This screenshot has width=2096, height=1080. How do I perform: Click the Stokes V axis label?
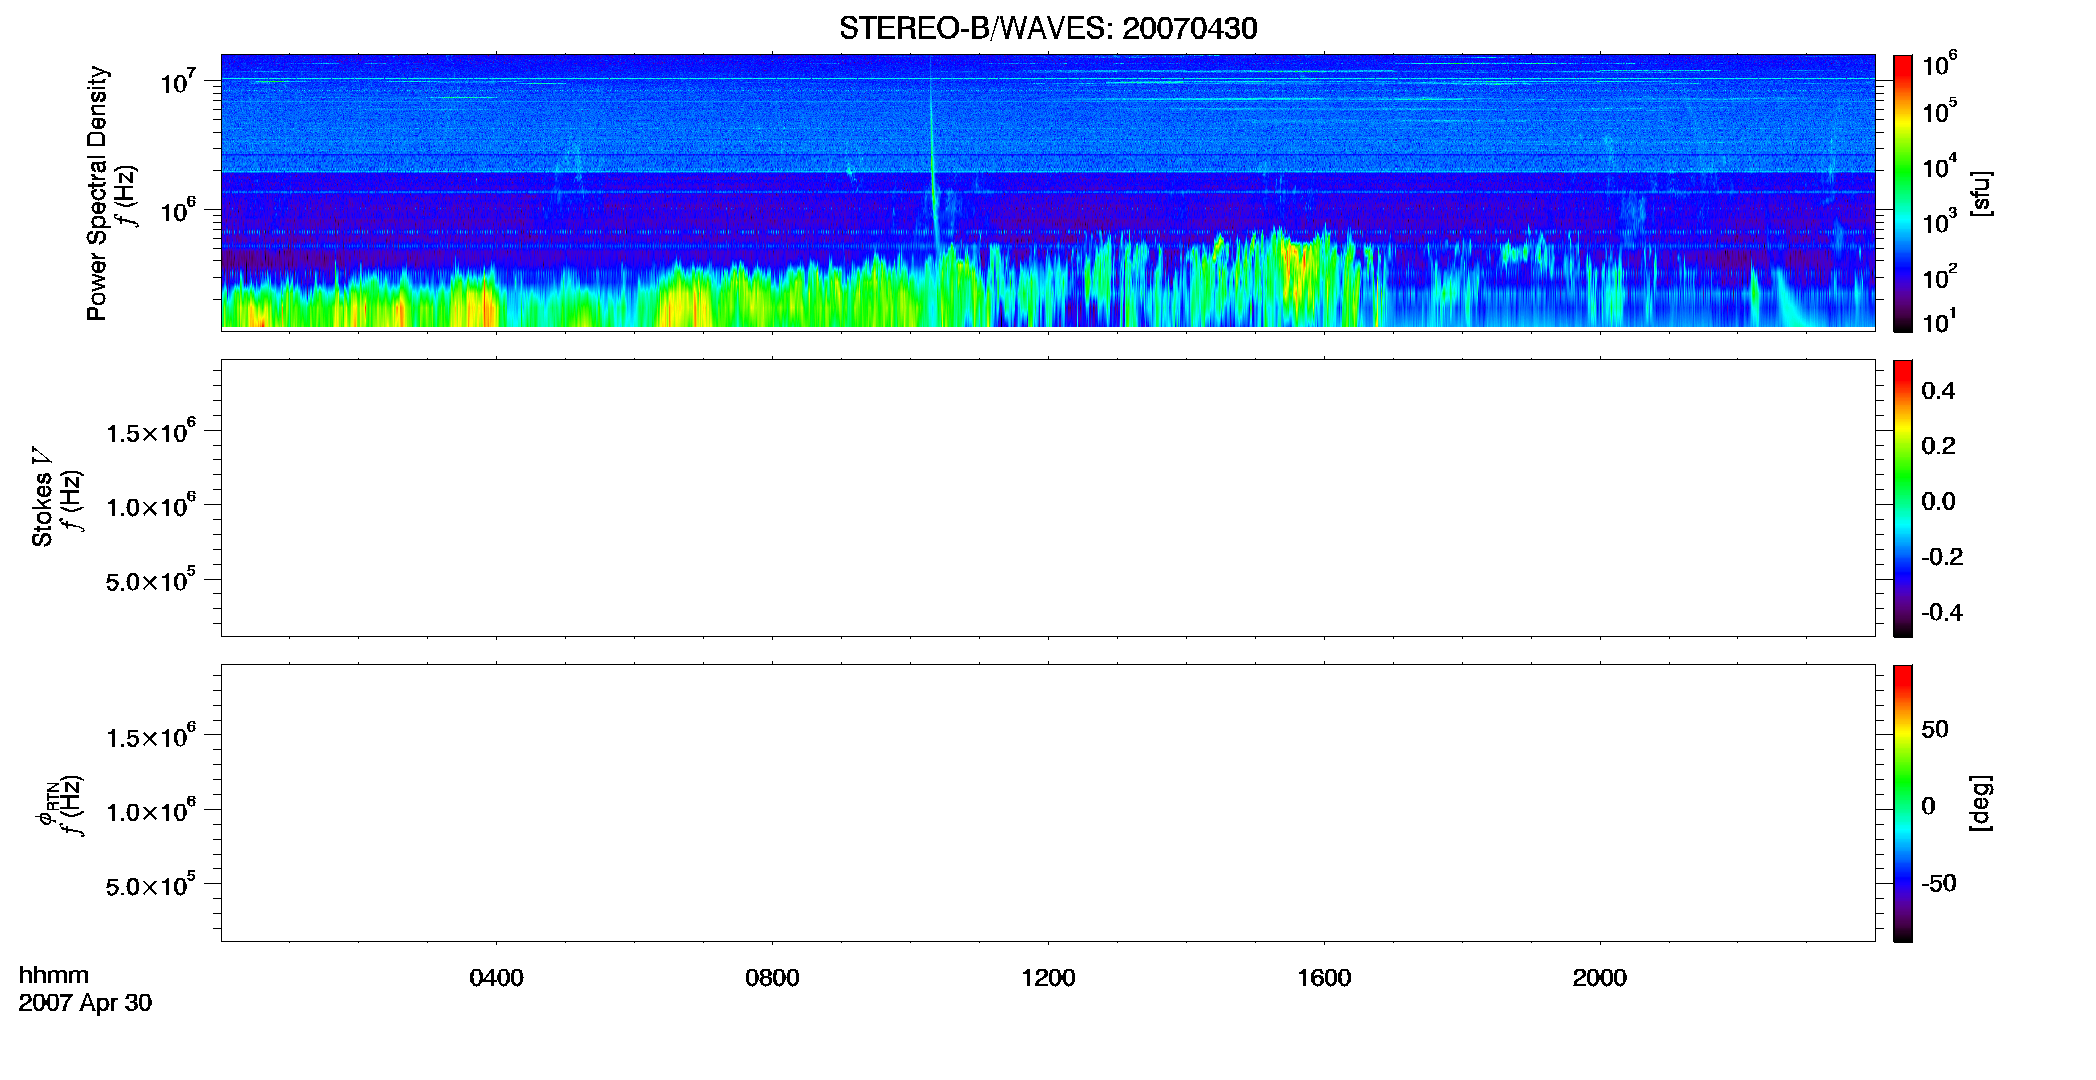(x=42, y=497)
